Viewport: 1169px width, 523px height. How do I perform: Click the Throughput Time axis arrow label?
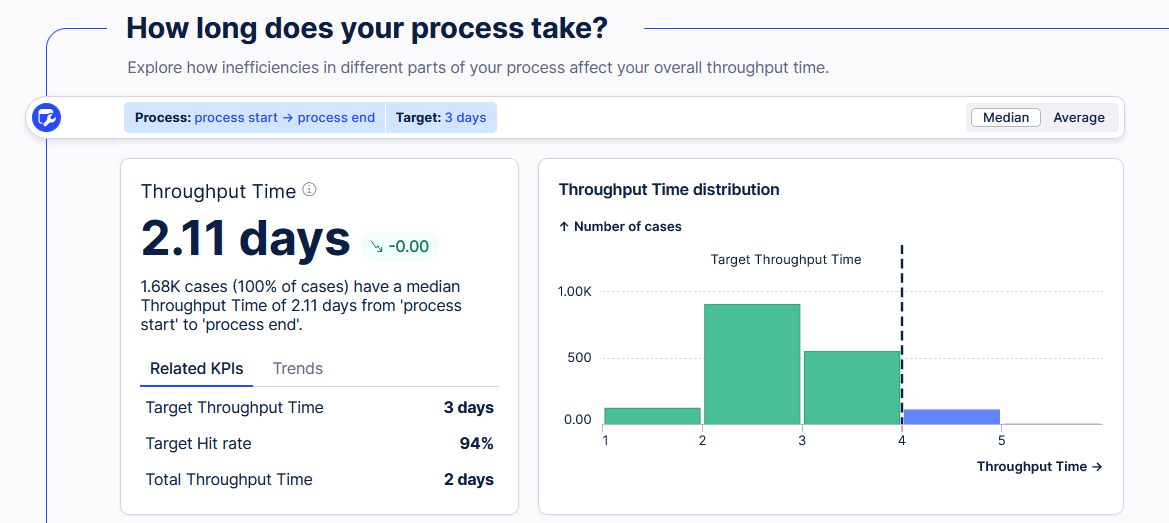point(1039,466)
